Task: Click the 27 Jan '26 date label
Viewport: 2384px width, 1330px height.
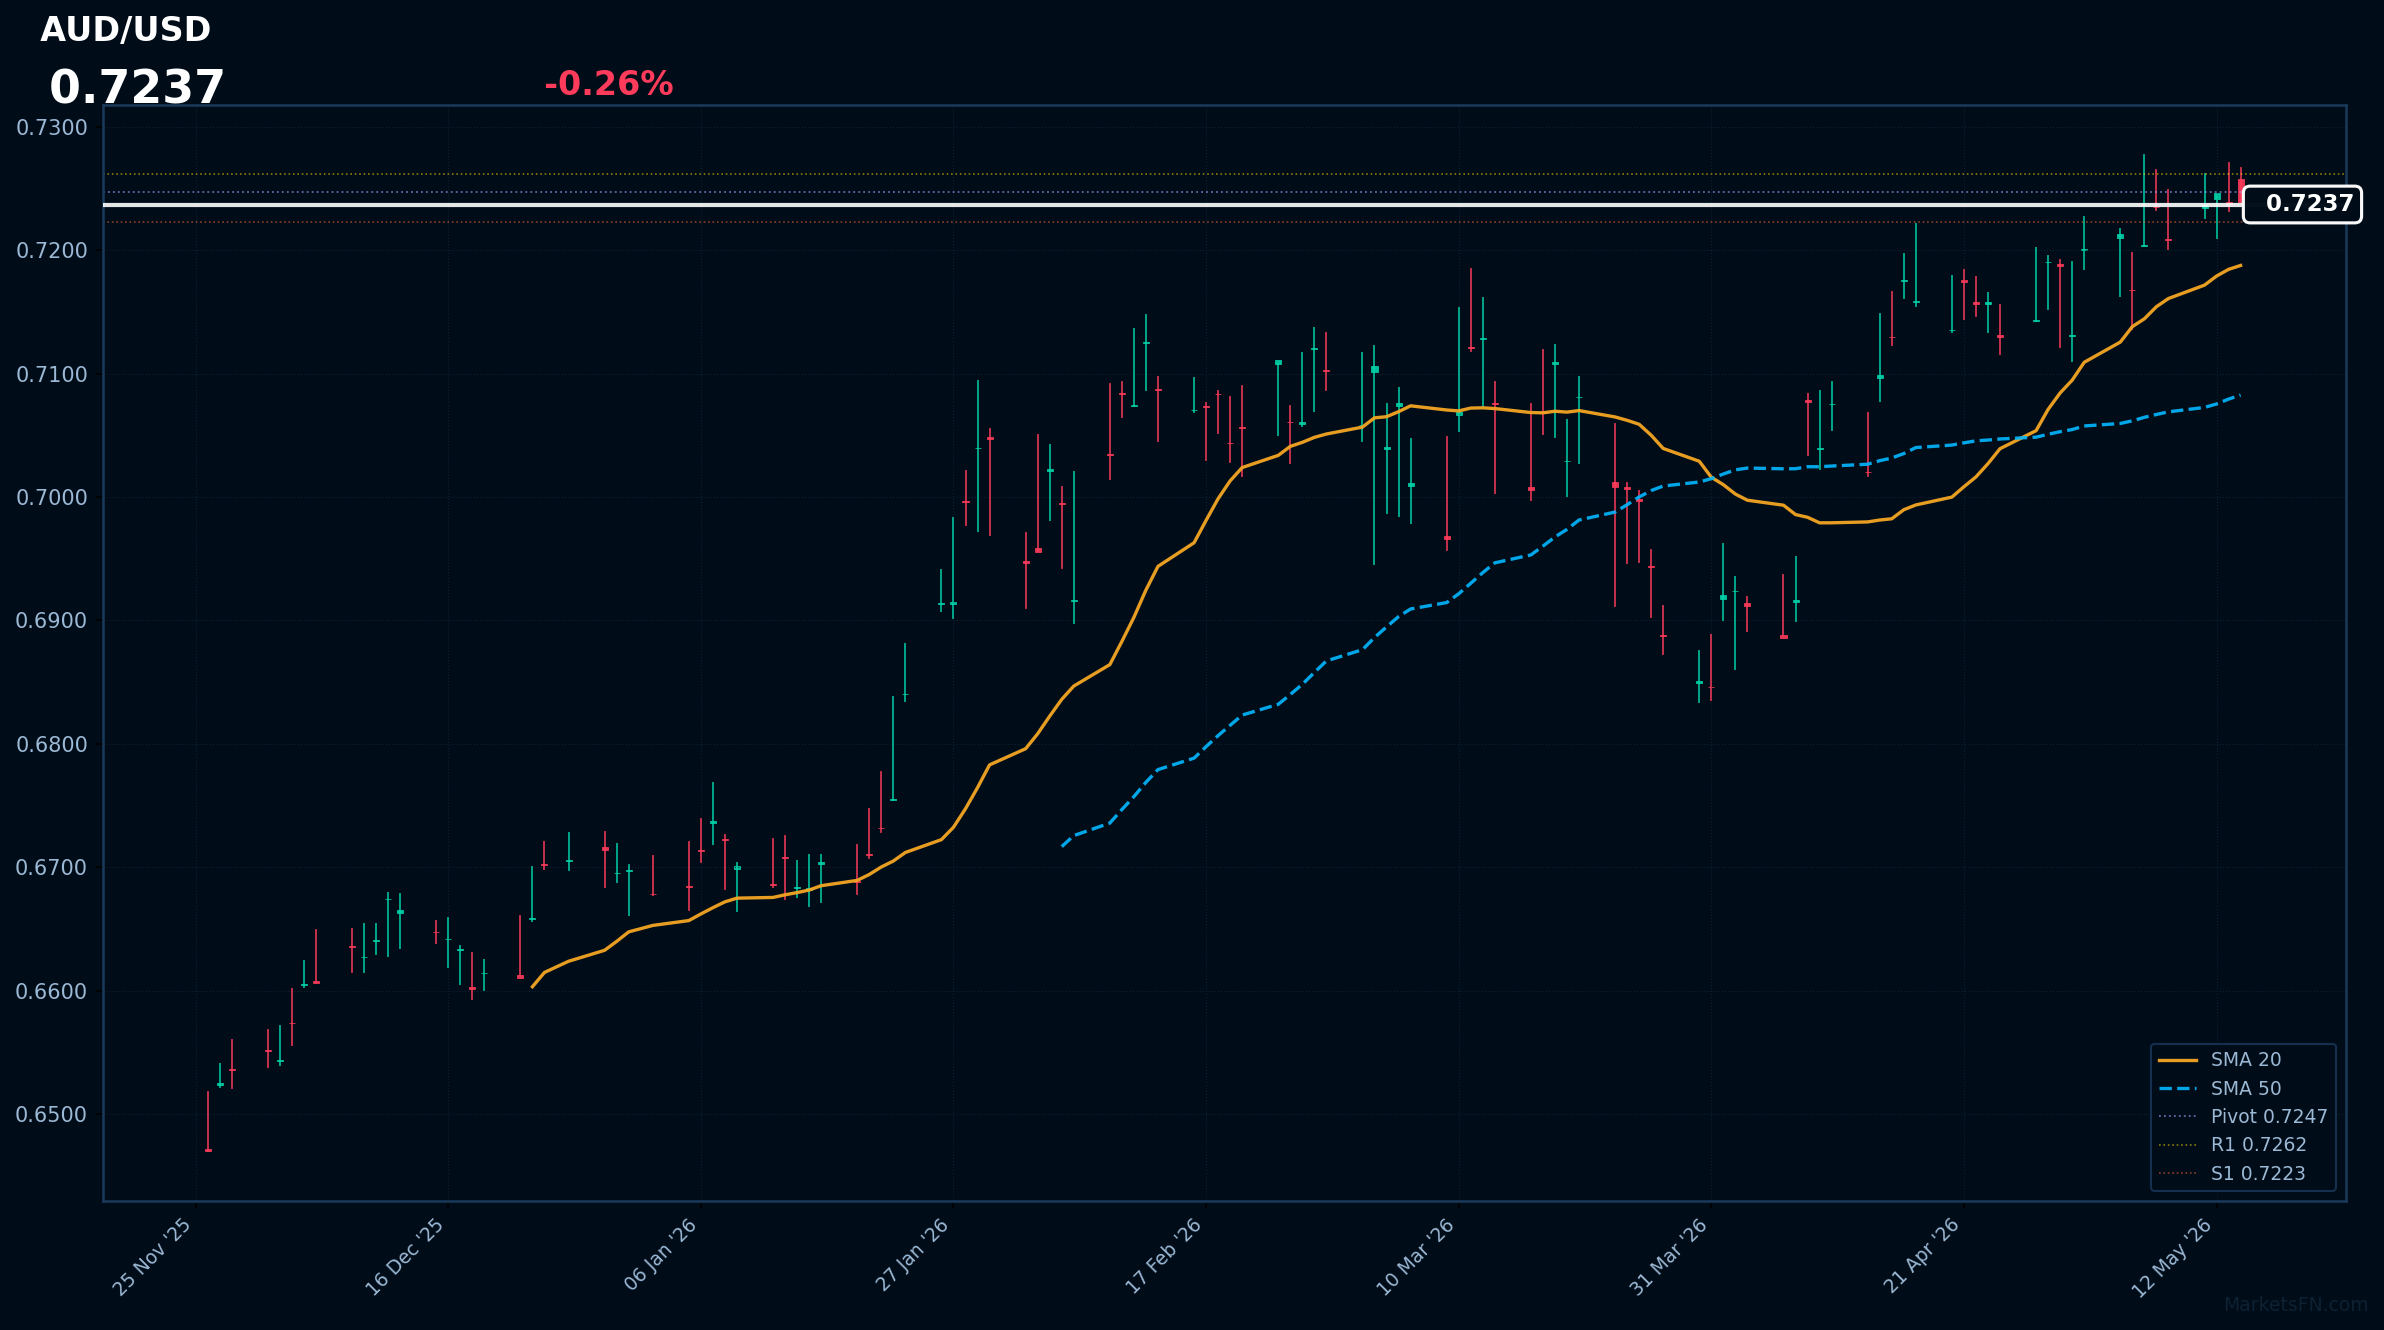Action: (912, 1255)
